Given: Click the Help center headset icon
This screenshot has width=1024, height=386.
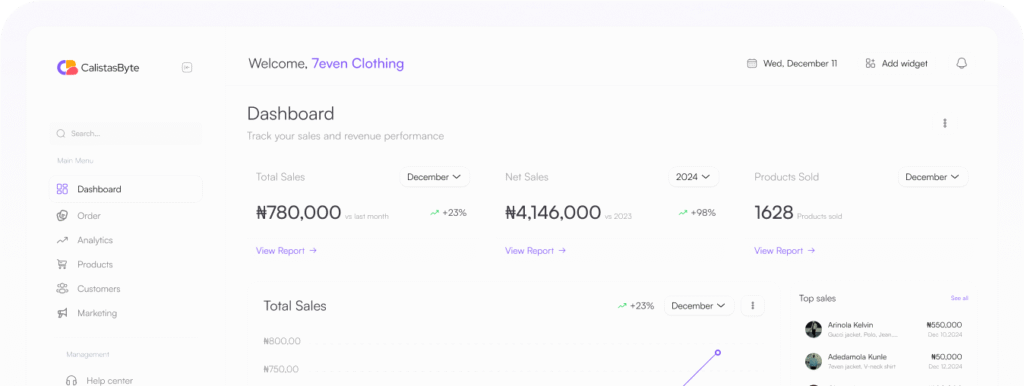Looking at the screenshot, I should (71, 380).
